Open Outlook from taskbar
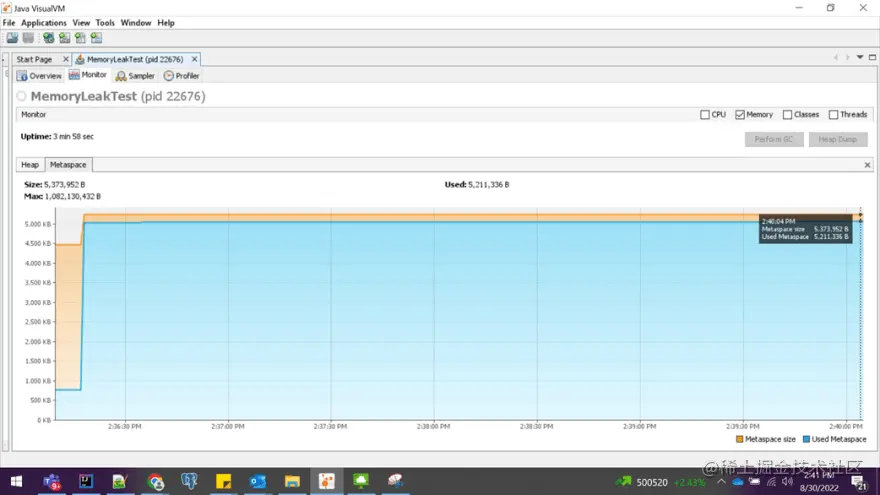This screenshot has width=880, height=495. 258,482
